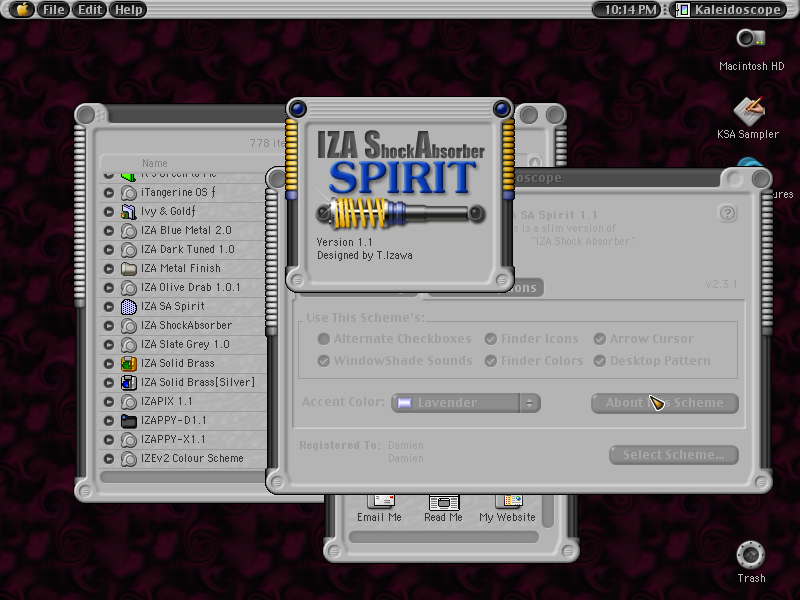
Task: Select the IZA Dark Tuned 1.0 file name
Action: [188, 250]
